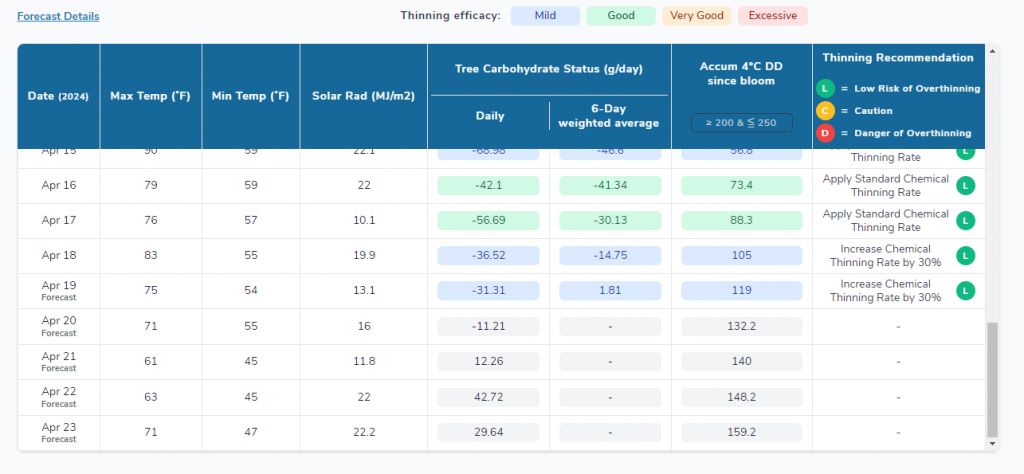The width and height of the screenshot is (1024, 474).
Task: Click the red D danger legend icon
Action: [826, 133]
